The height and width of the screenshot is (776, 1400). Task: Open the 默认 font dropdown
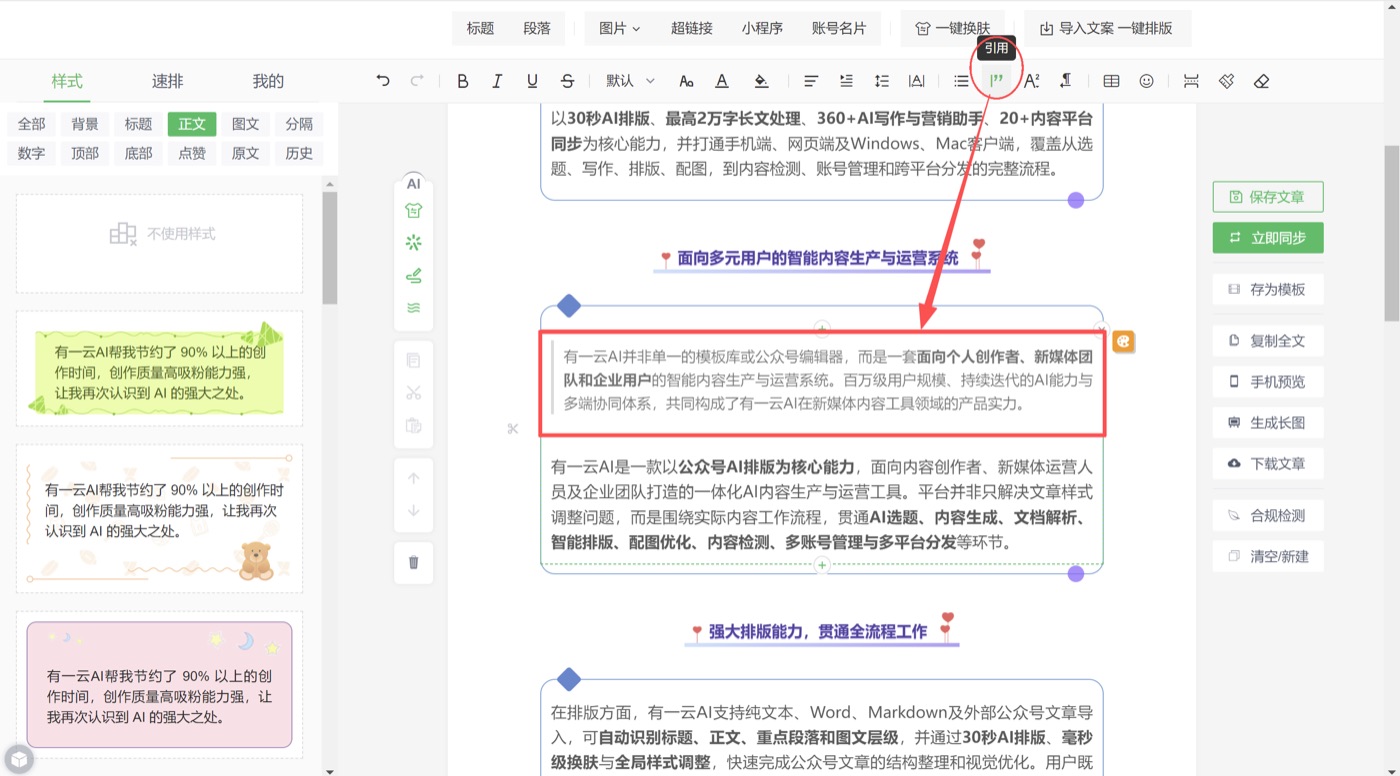click(630, 81)
